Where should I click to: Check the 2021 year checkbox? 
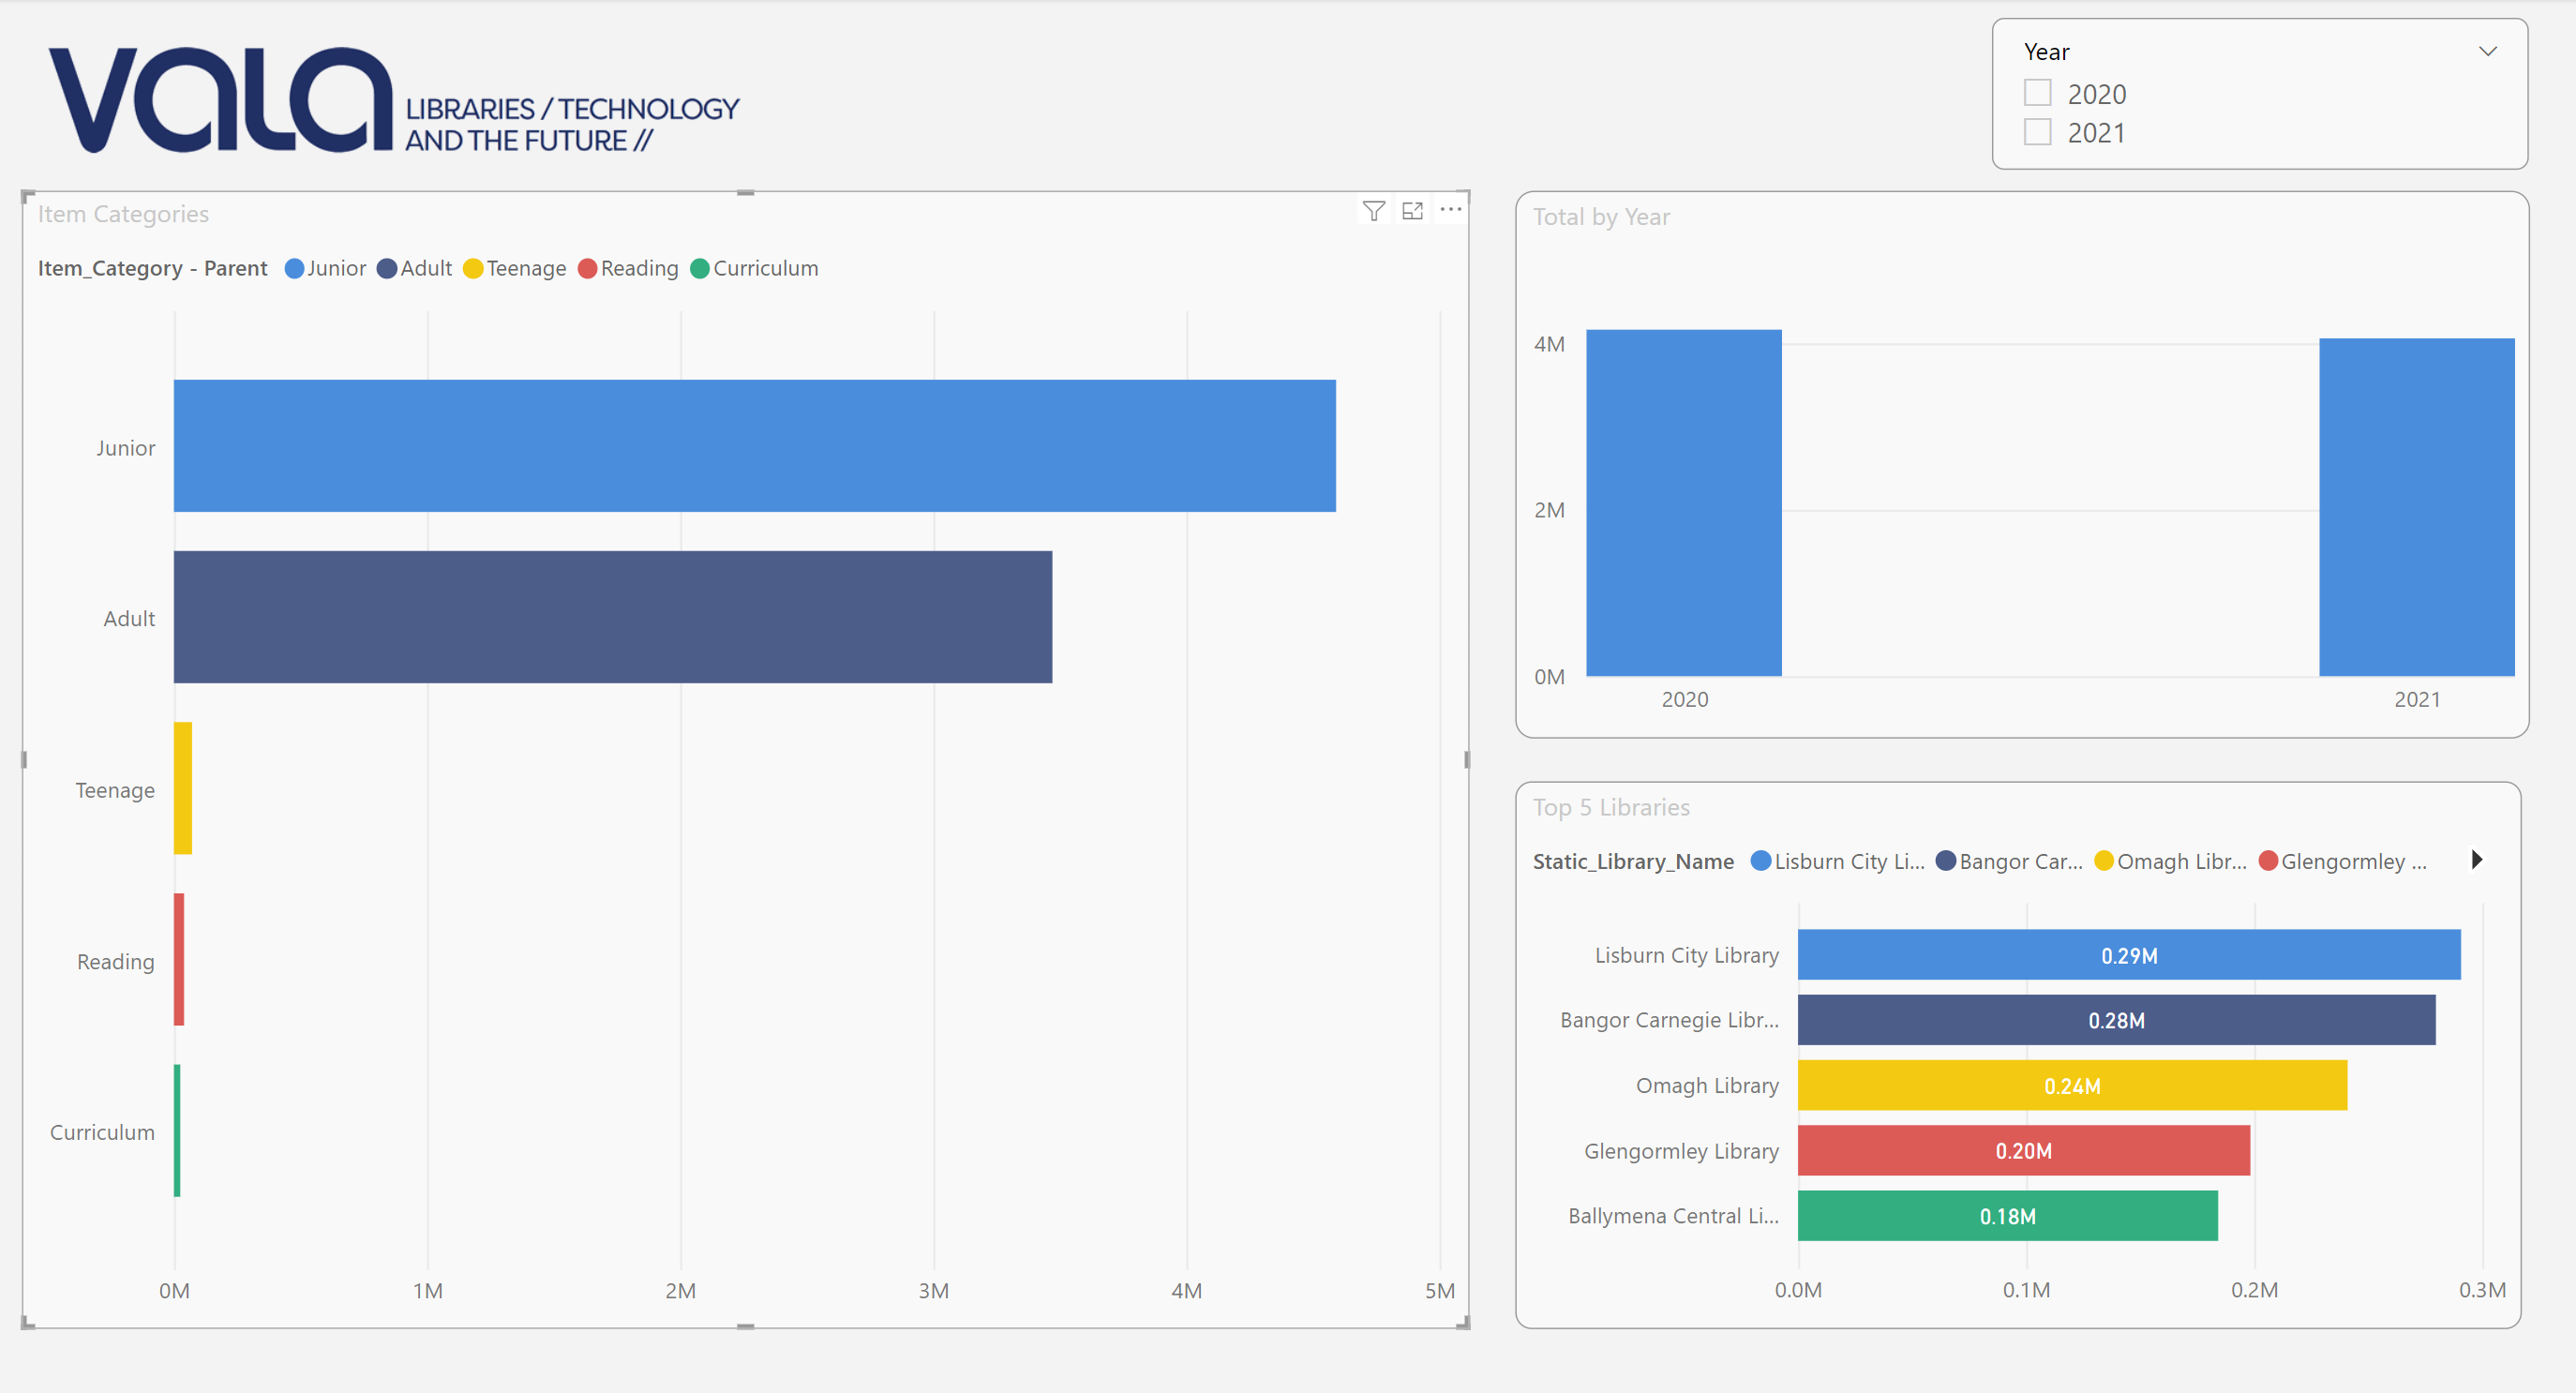pos(2037,132)
